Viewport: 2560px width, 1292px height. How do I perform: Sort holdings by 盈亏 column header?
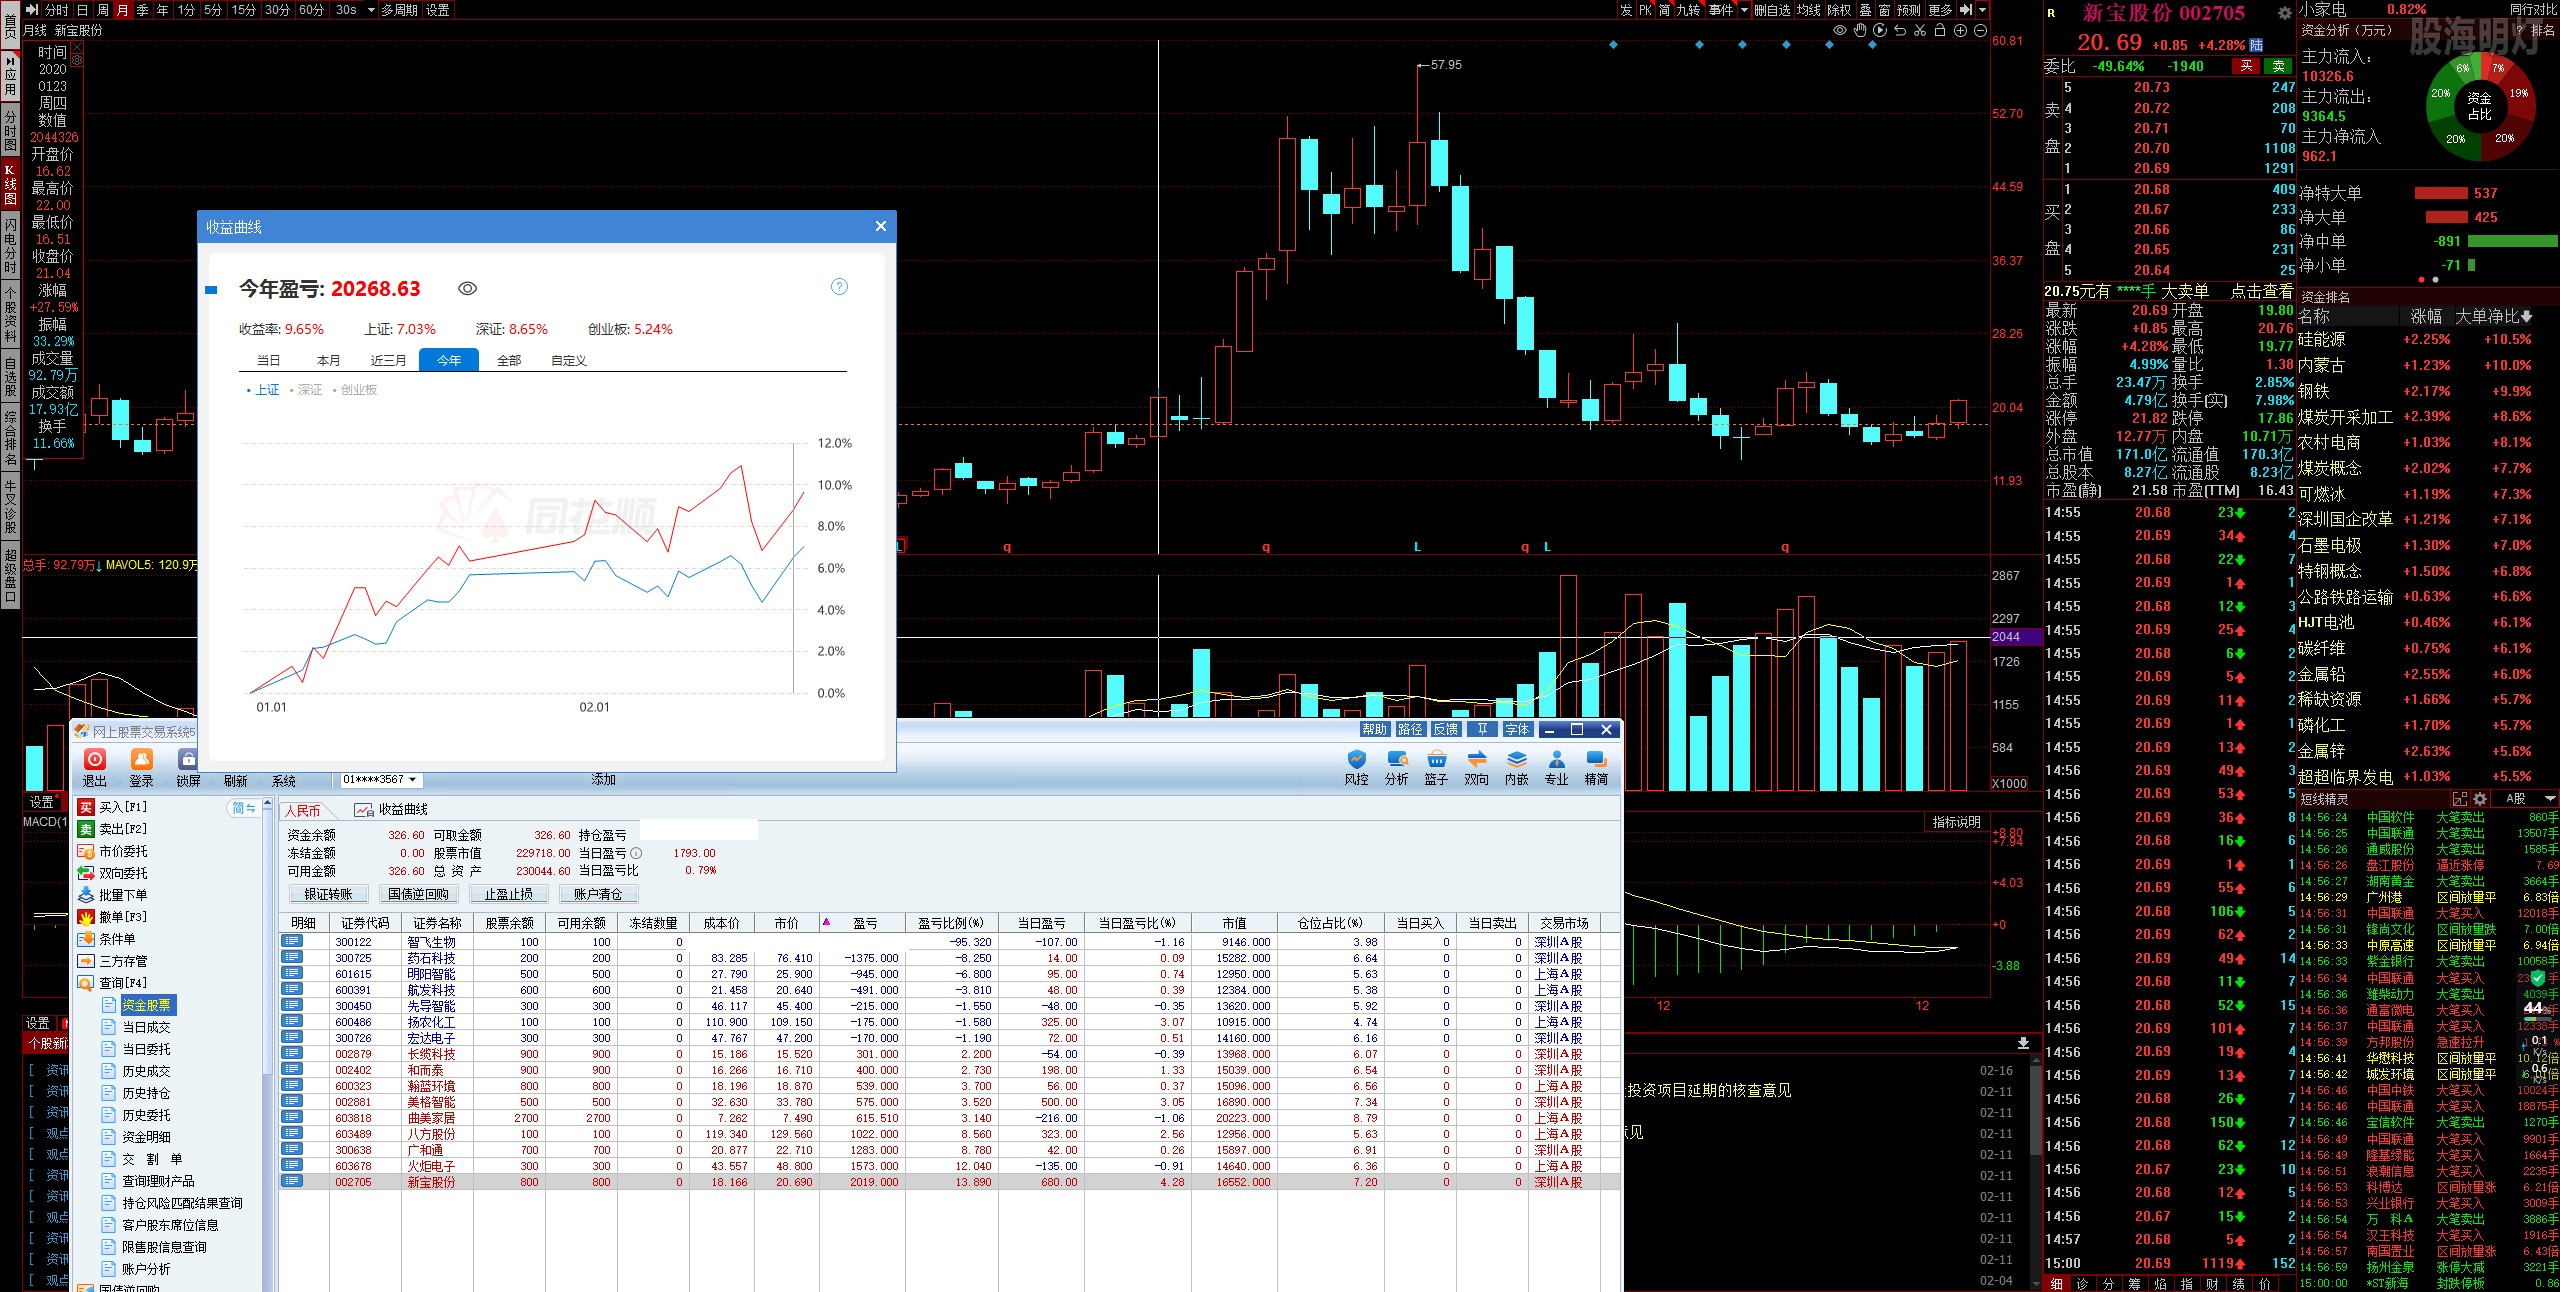[865, 923]
